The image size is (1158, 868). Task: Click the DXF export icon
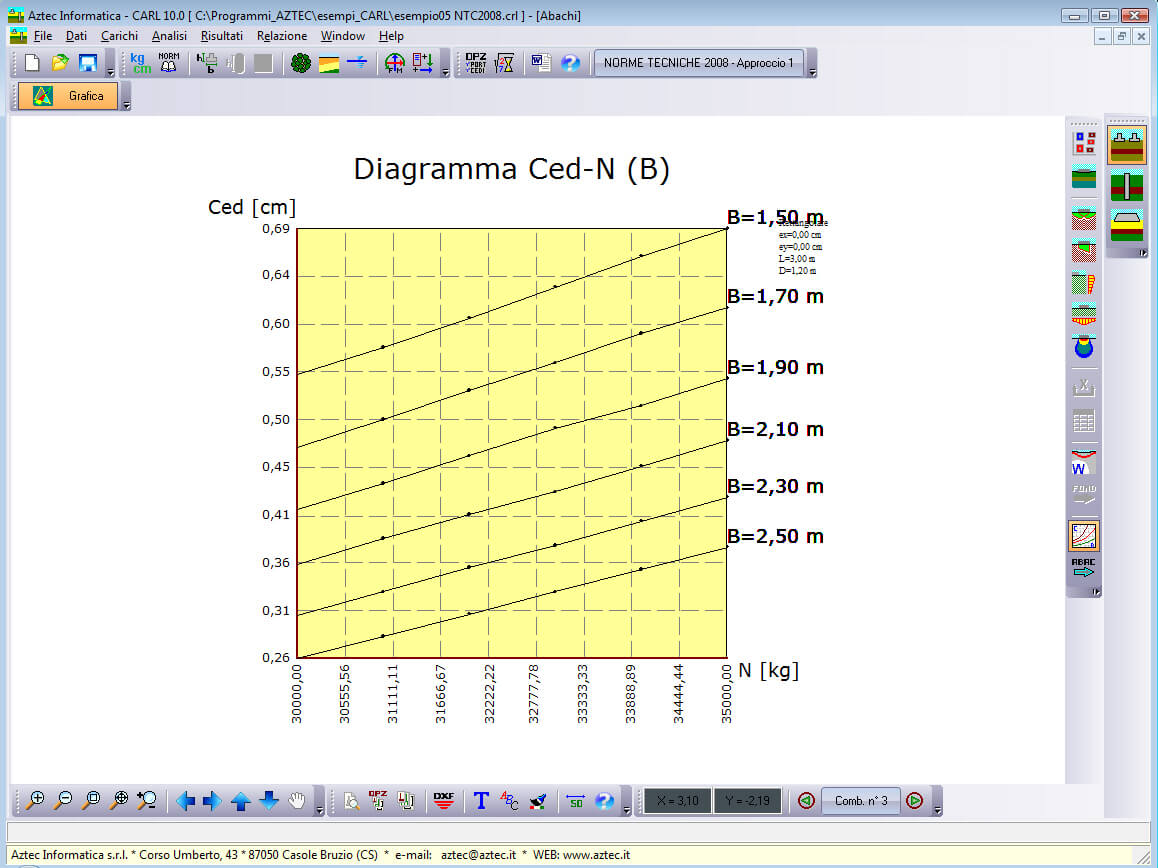(x=443, y=801)
